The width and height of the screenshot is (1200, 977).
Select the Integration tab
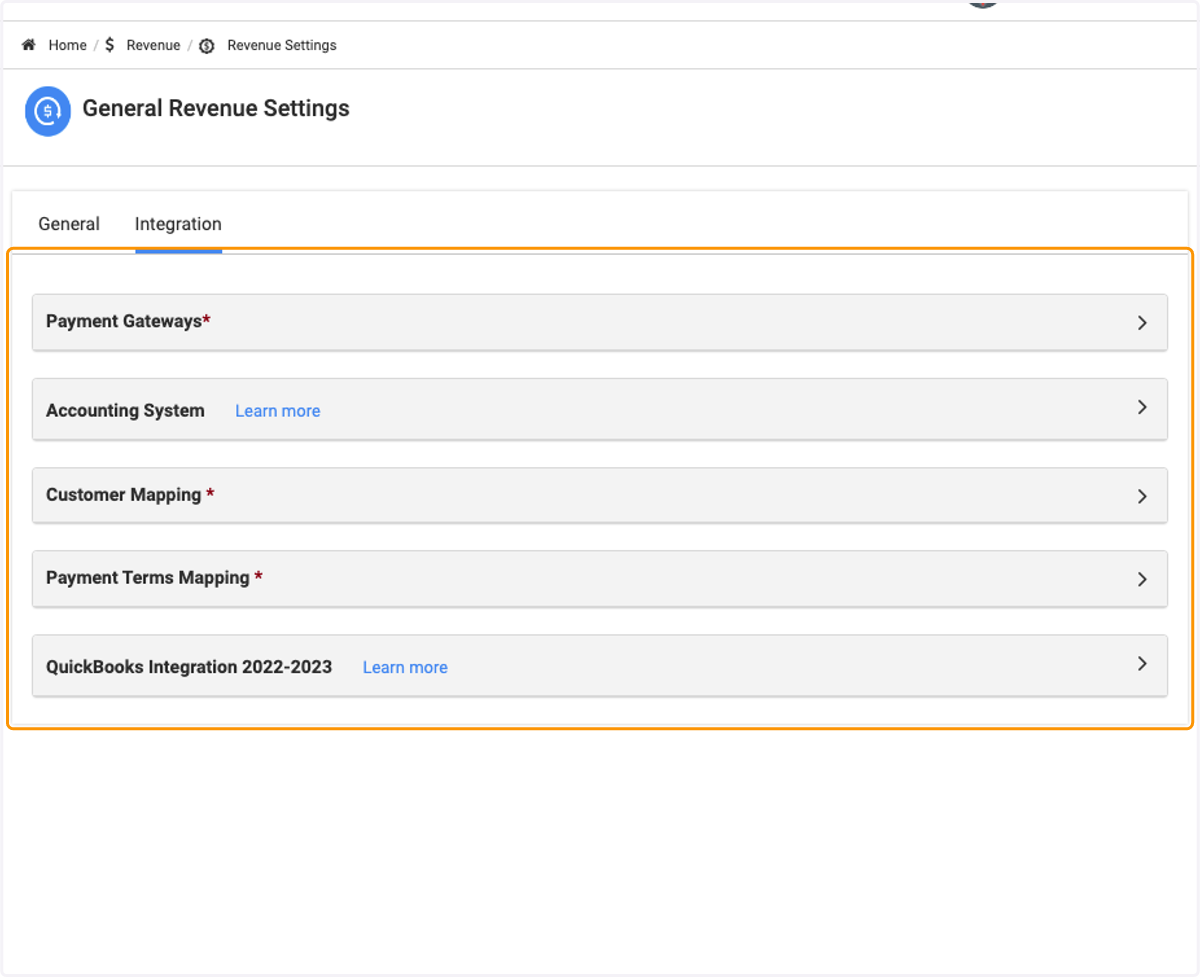[178, 224]
